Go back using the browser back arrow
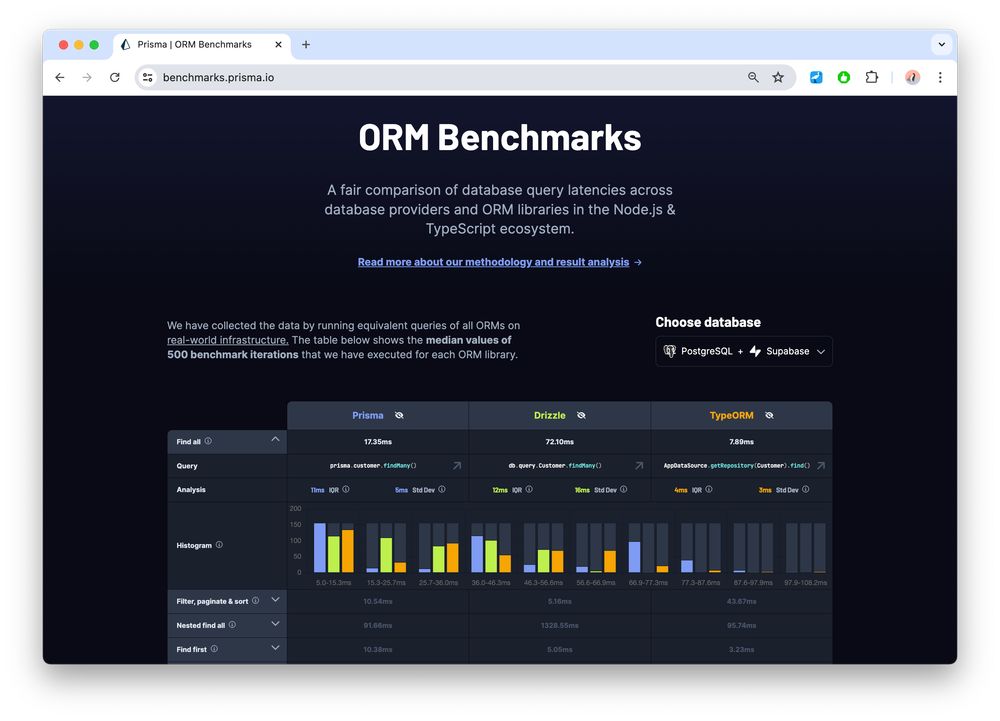This screenshot has width=1000, height=721. coord(60,77)
